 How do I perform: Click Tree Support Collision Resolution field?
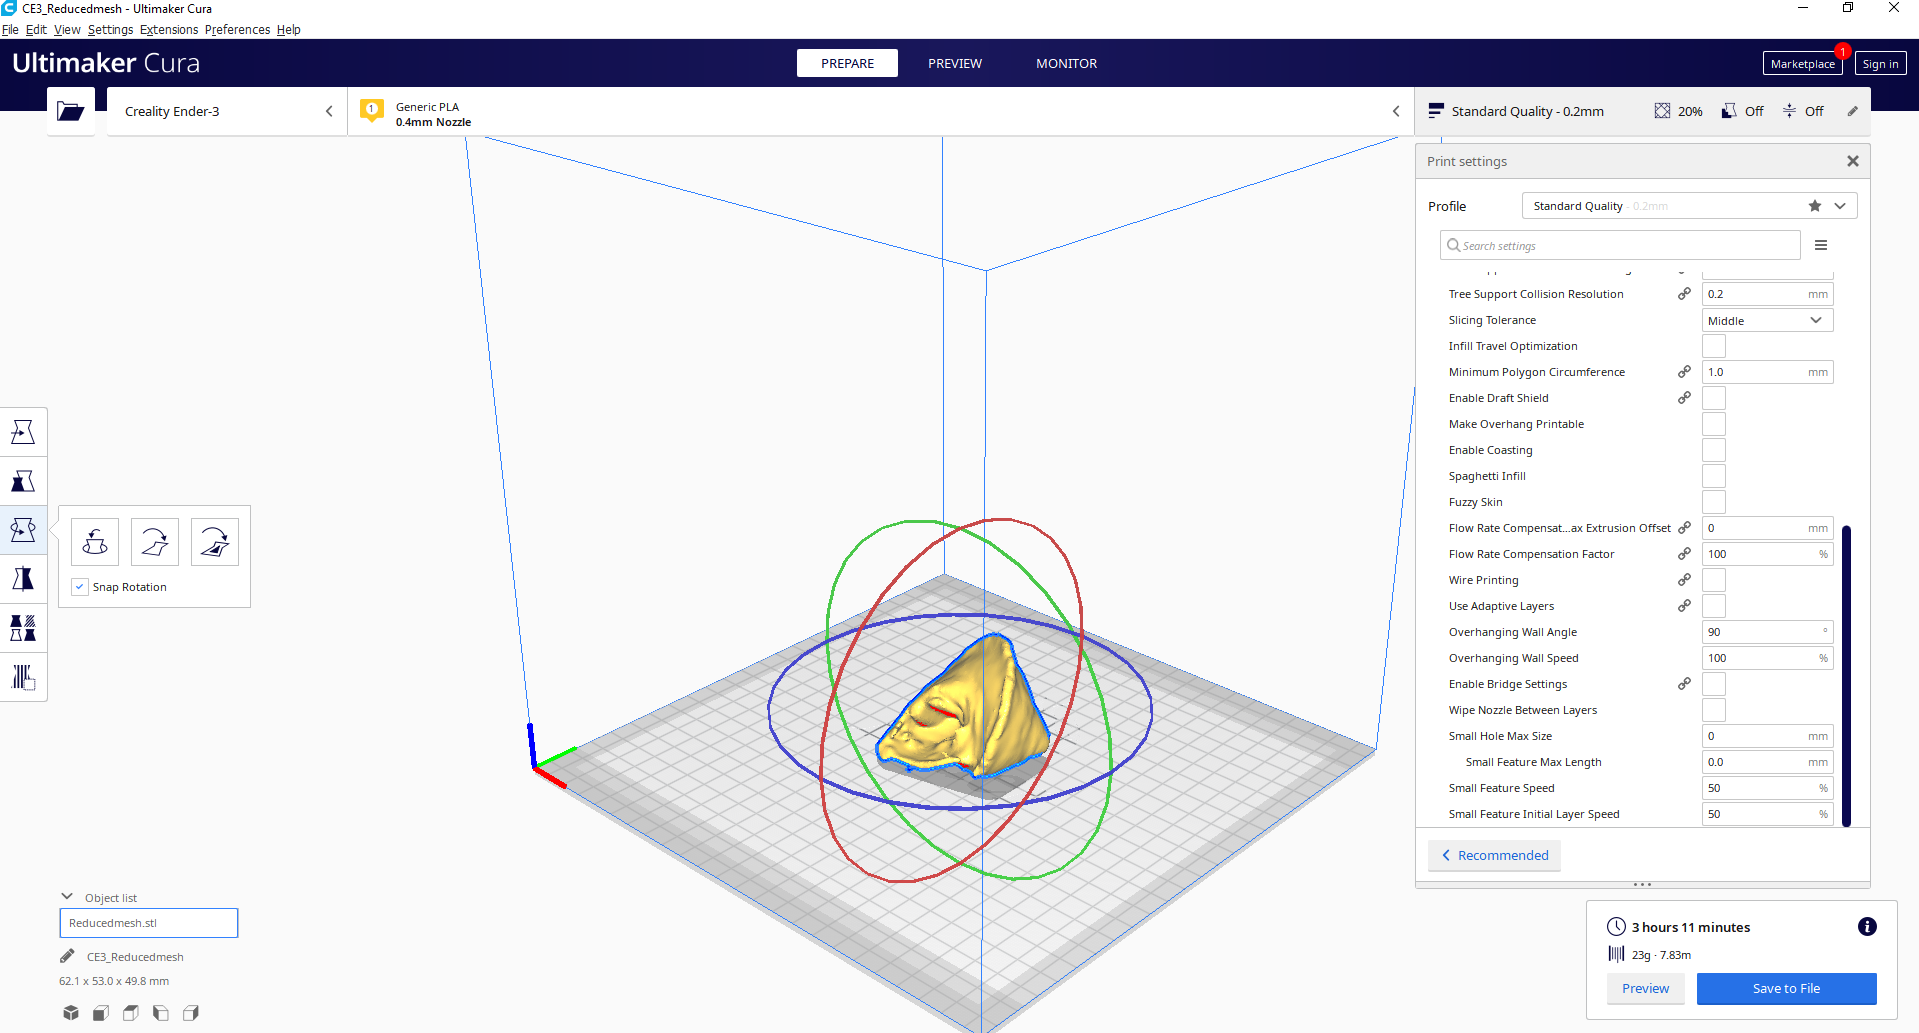1767,294
